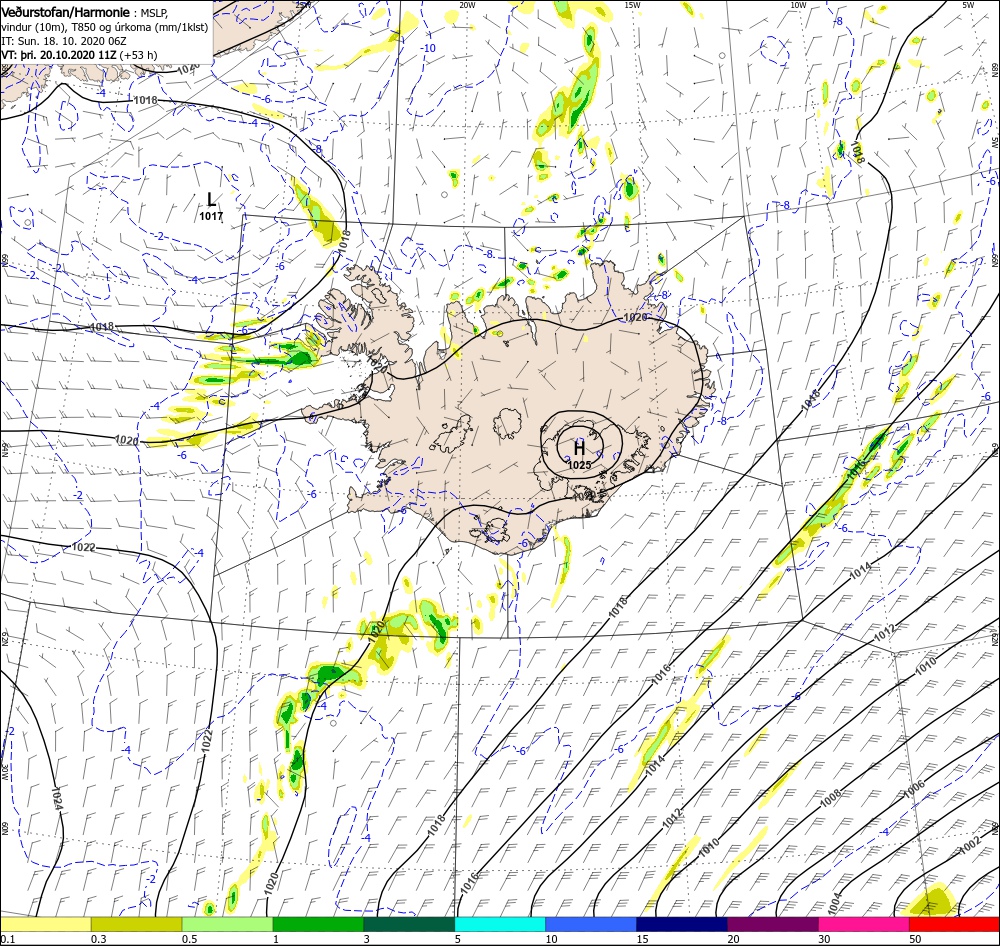1000x946 pixels.
Task: Click the 1002 isobar label
Action: [971, 843]
